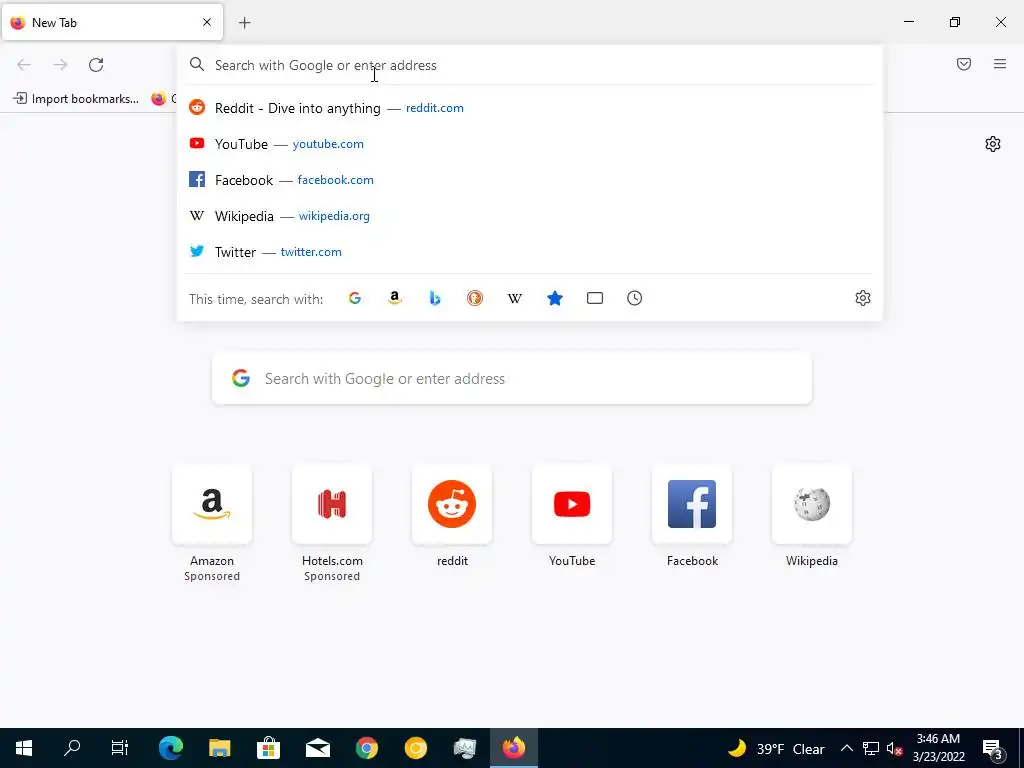The height and width of the screenshot is (768, 1024).
Task: Search this time with Bing
Action: click(435, 298)
